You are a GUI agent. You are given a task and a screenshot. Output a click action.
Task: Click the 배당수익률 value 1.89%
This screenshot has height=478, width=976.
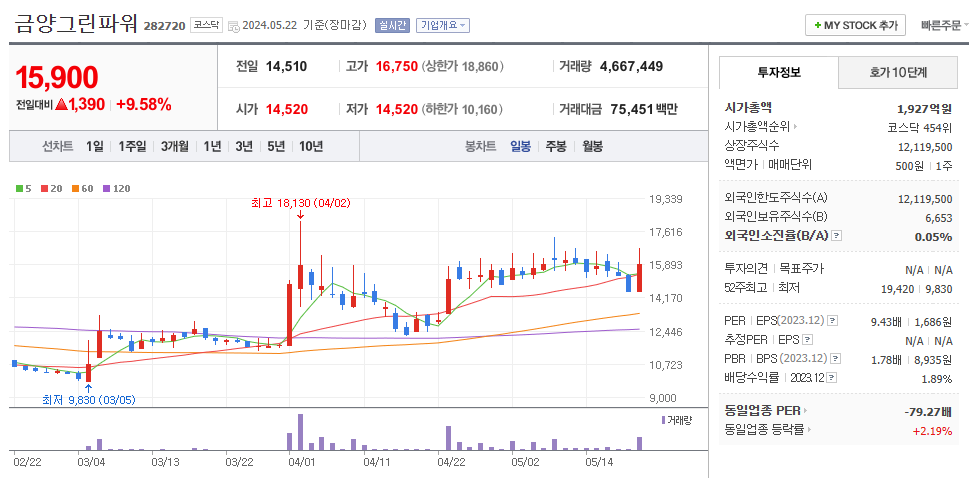936,378
